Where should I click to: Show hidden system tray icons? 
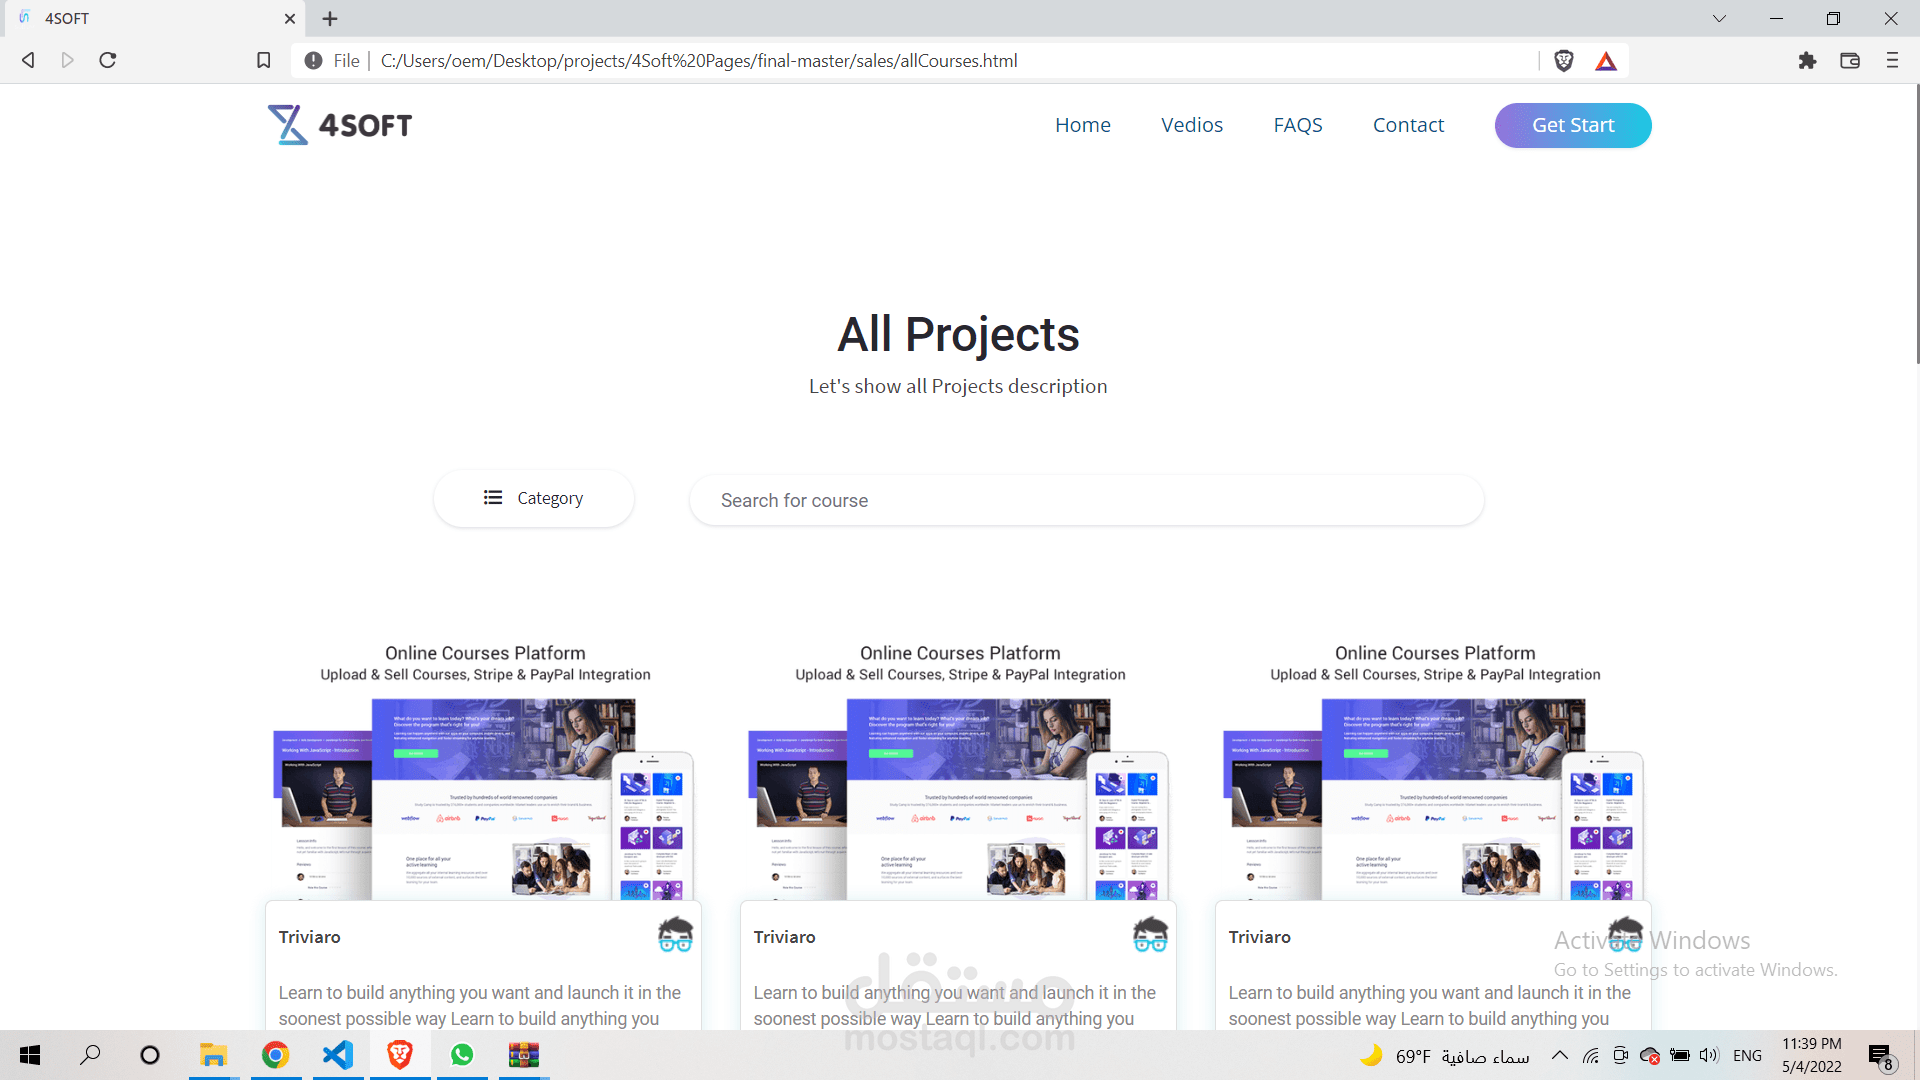point(1559,1055)
